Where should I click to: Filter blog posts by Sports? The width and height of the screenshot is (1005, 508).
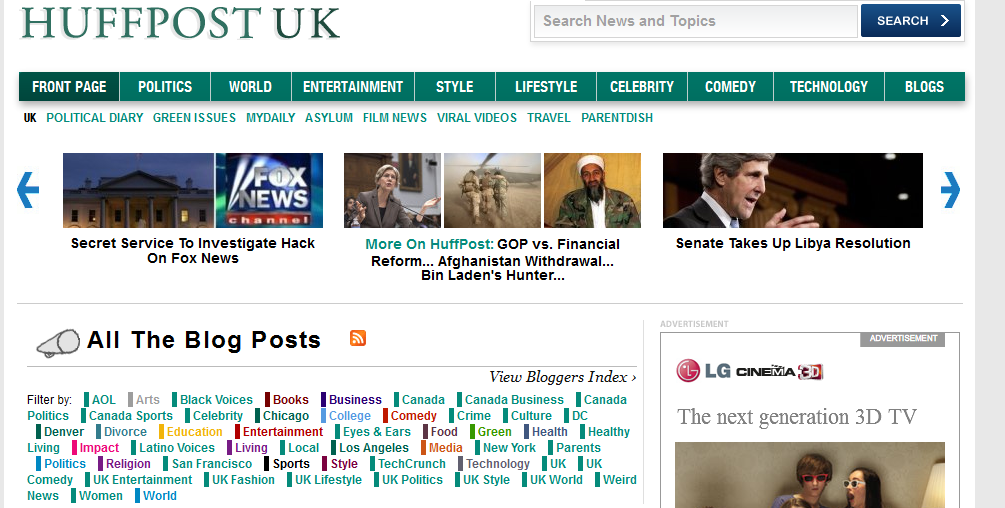[x=291, y=464]
